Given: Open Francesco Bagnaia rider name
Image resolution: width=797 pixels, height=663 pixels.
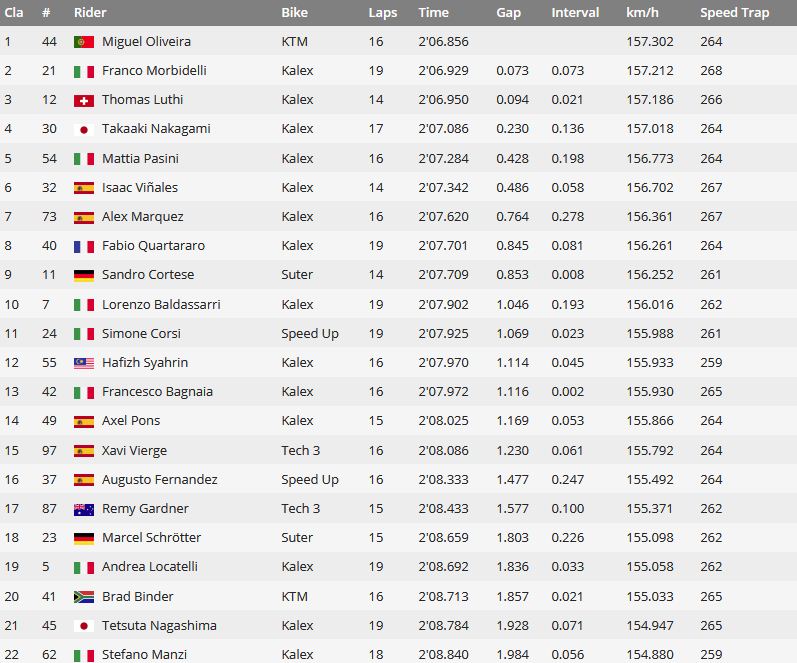Looking at the screenshot, I should [157, 391].
